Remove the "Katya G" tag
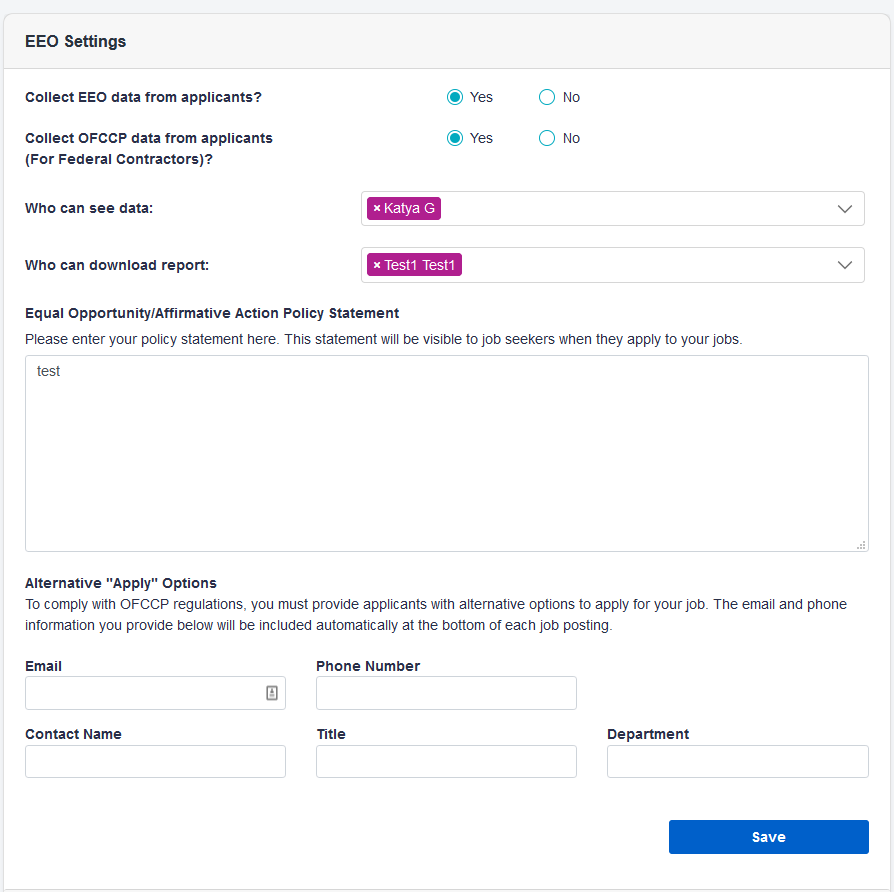 point(376,208)
